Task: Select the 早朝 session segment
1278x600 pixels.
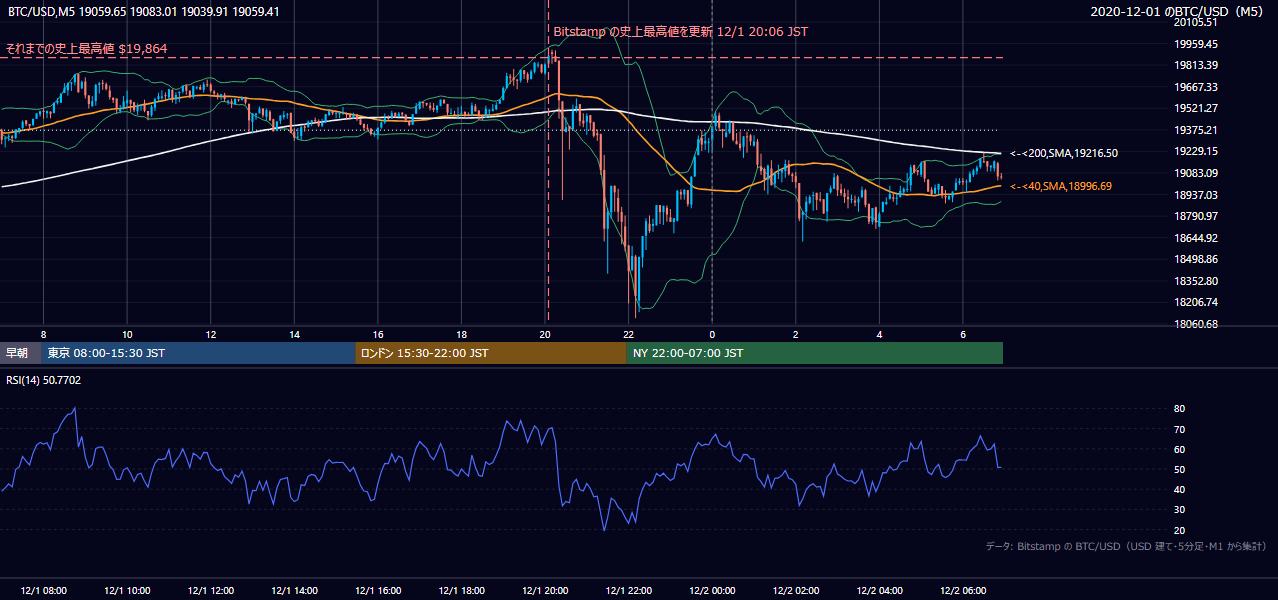Action: pyautogui.click(x=21, y=353)
